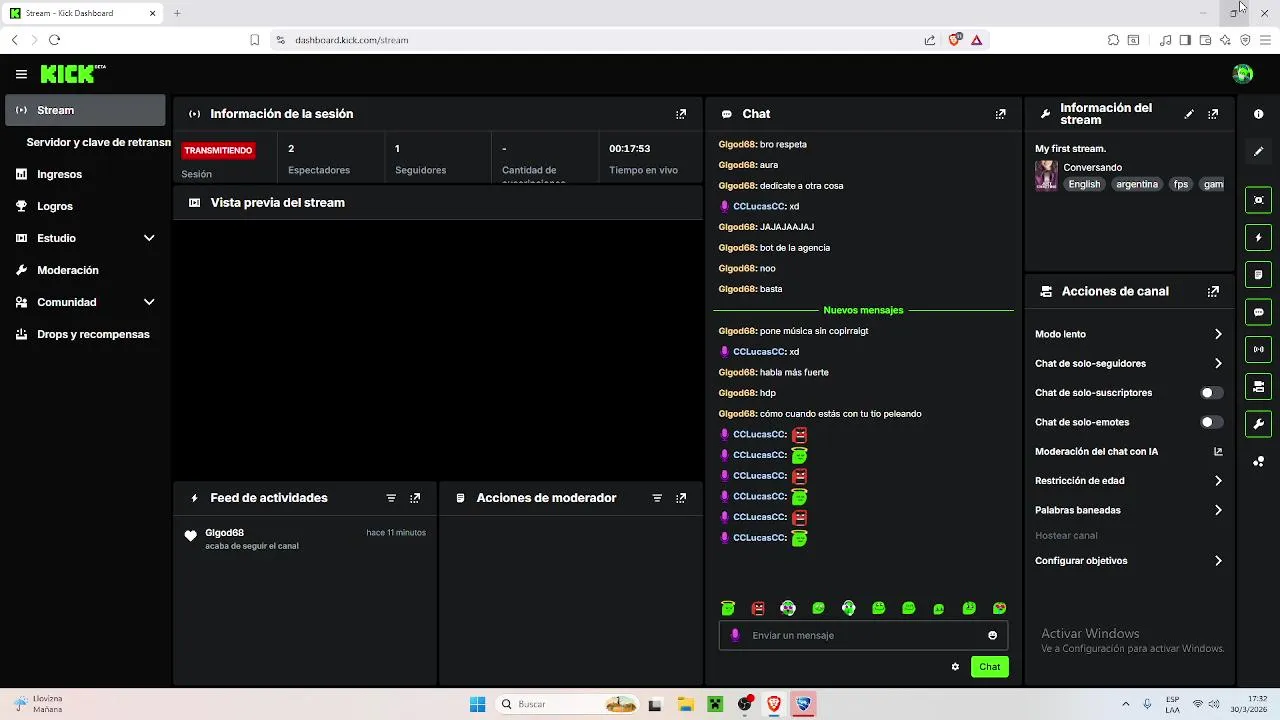Viewport: 1280px width, 720px height.
Task: Open Moderación del chat con IA external link
Action: [x=1218, y=452]
